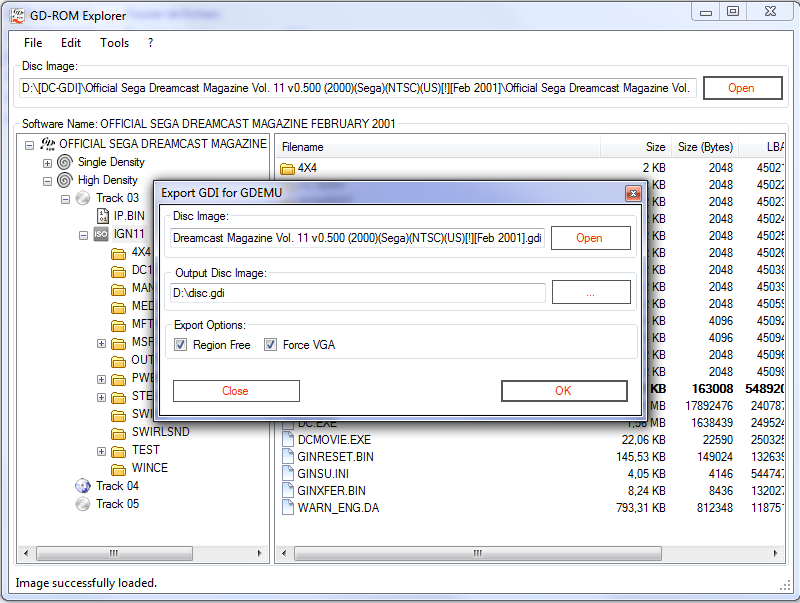Screen dimensions: 800x603
Task: Click the GINRESET.BIN file icon
Action: click(x=288, y=457)
